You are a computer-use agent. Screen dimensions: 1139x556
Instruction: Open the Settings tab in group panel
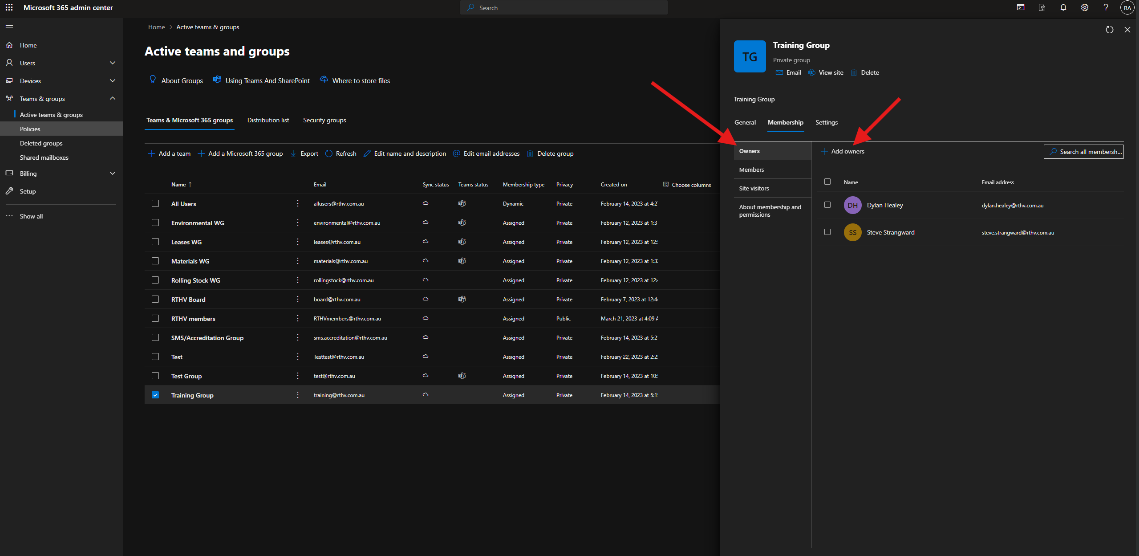[x=827, y=123]
